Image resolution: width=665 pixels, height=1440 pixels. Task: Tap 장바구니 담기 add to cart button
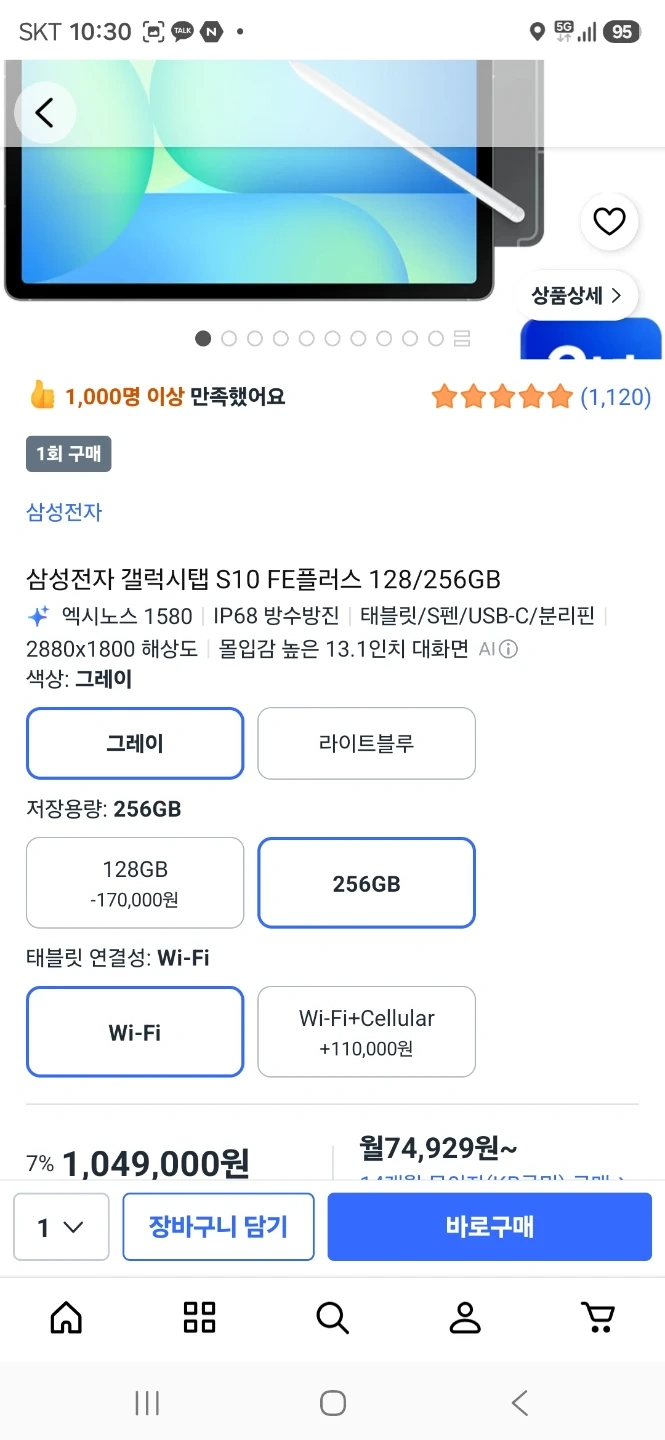(218, 1227)
